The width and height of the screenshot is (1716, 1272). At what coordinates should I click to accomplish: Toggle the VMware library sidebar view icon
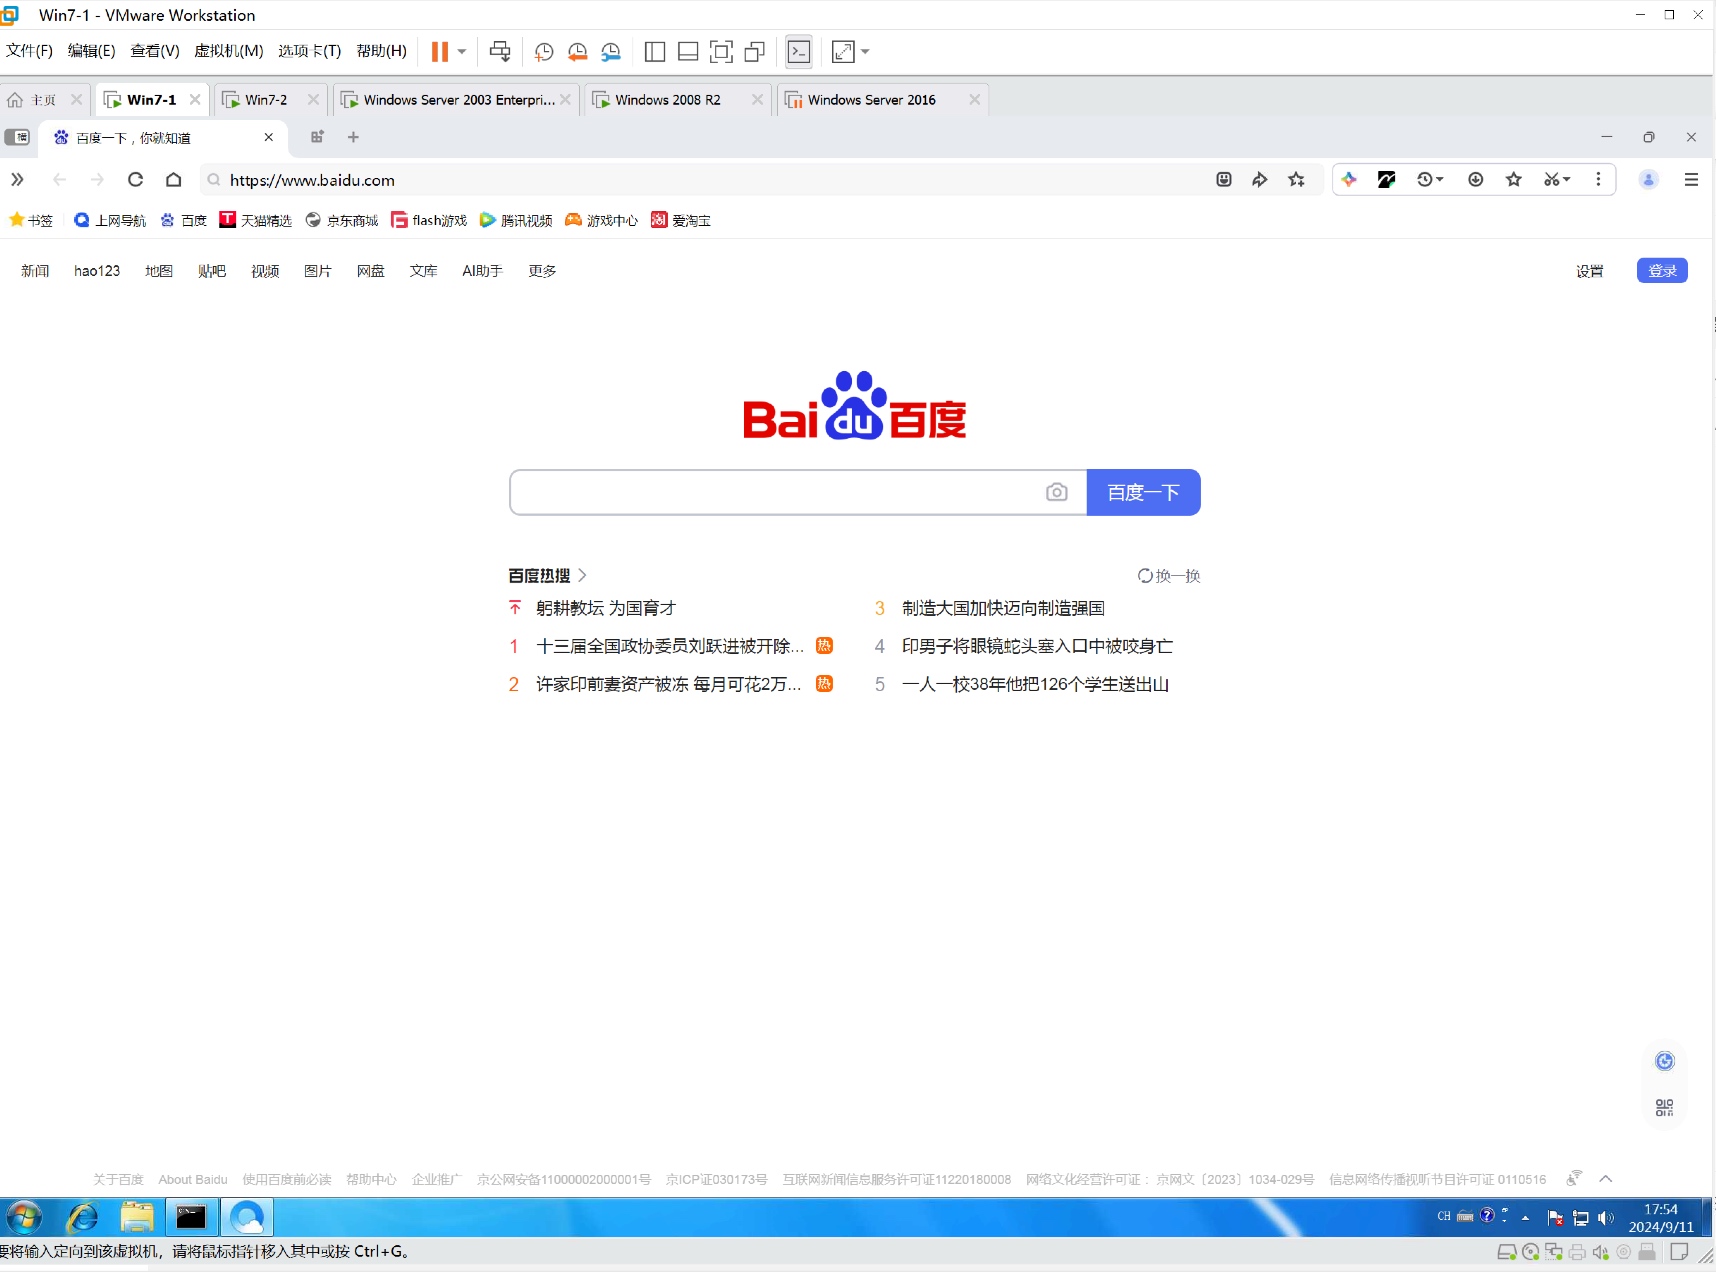click(x=655, y=52)
